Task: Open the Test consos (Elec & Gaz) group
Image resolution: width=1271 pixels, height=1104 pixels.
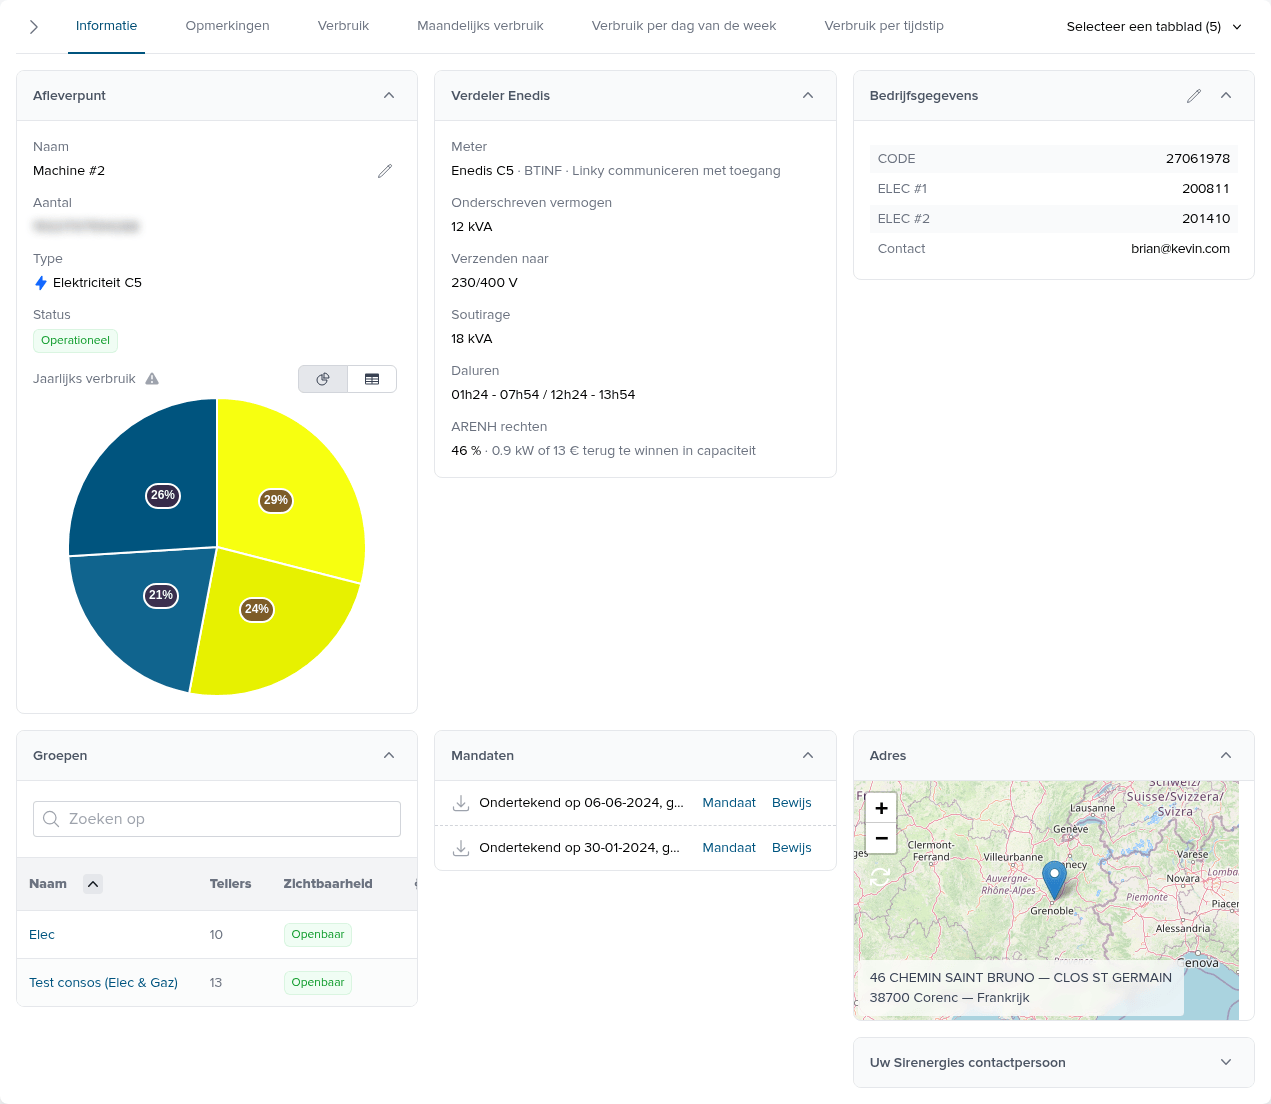Action: [x=103, y=983]
